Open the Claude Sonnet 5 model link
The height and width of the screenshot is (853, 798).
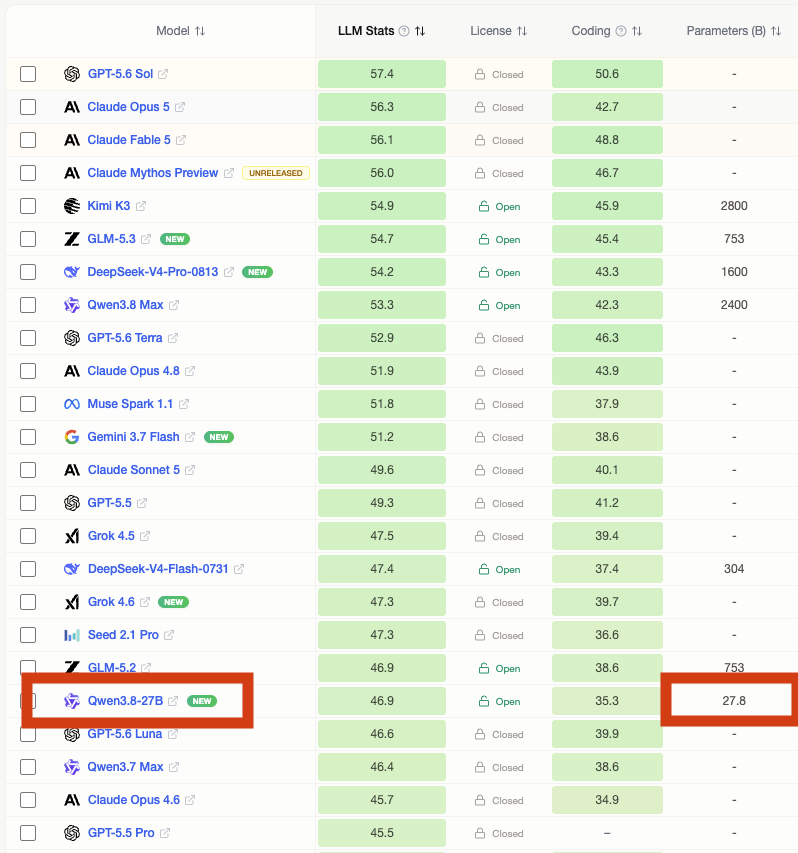134,470
